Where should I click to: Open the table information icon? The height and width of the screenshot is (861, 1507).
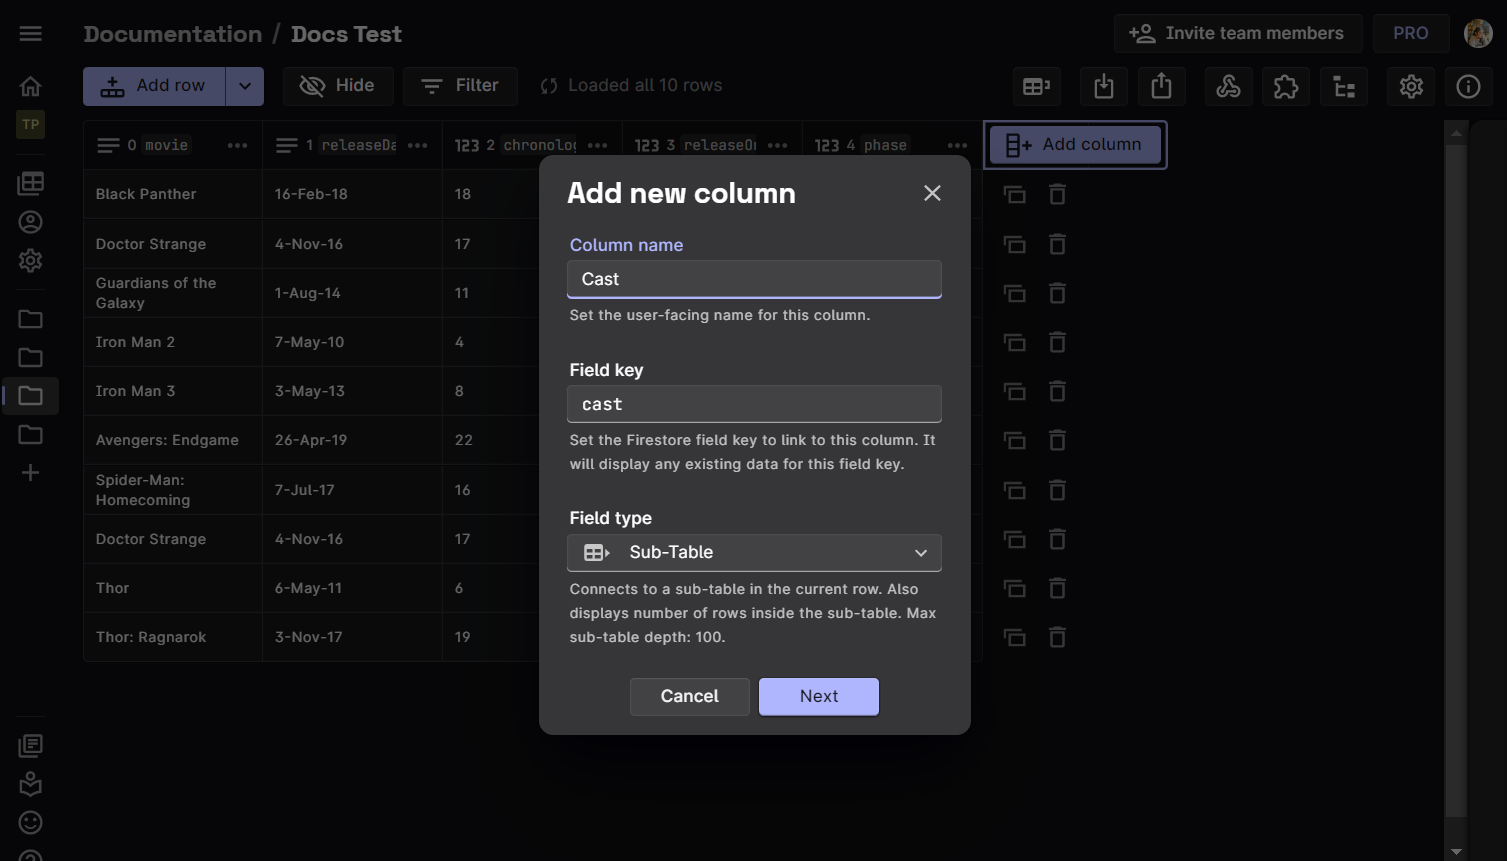1467,87
